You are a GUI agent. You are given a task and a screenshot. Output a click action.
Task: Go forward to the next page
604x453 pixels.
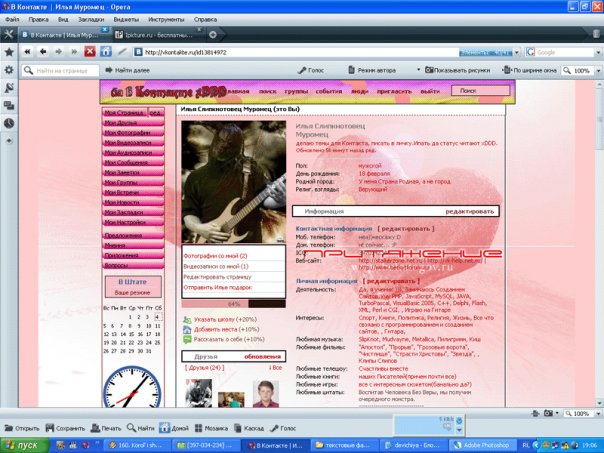[59, 52]
